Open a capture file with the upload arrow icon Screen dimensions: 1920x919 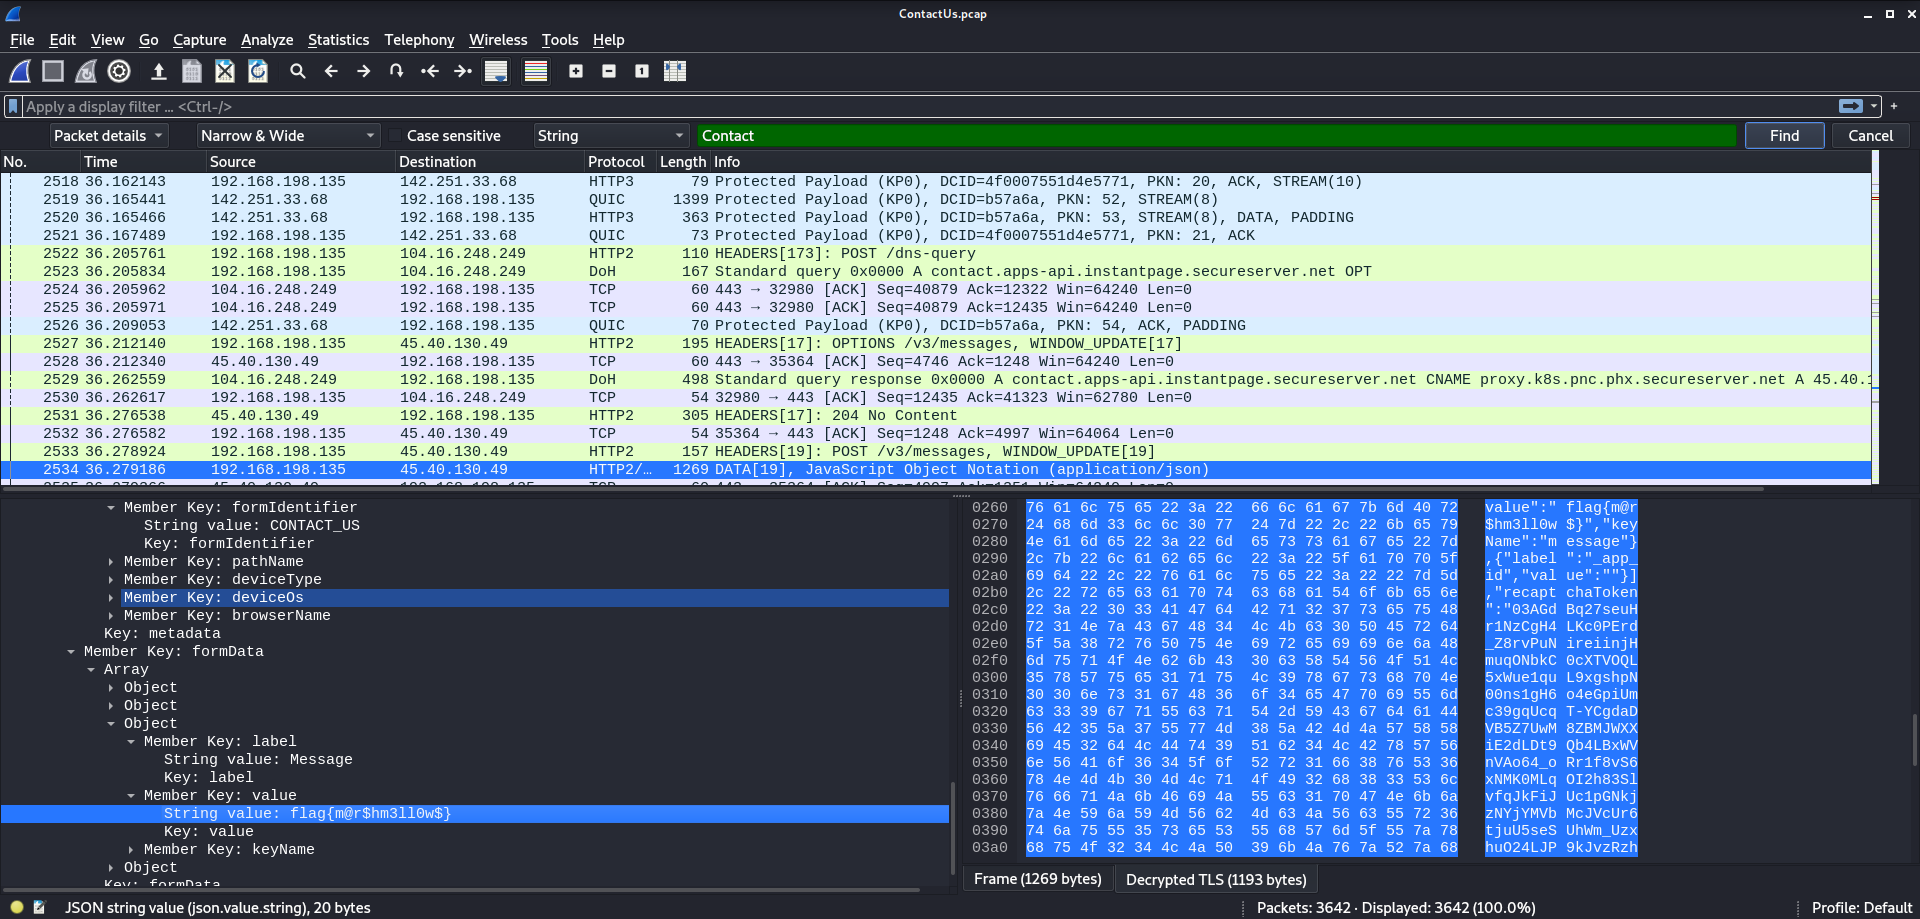pyautogui.click(x=158, y=71)
